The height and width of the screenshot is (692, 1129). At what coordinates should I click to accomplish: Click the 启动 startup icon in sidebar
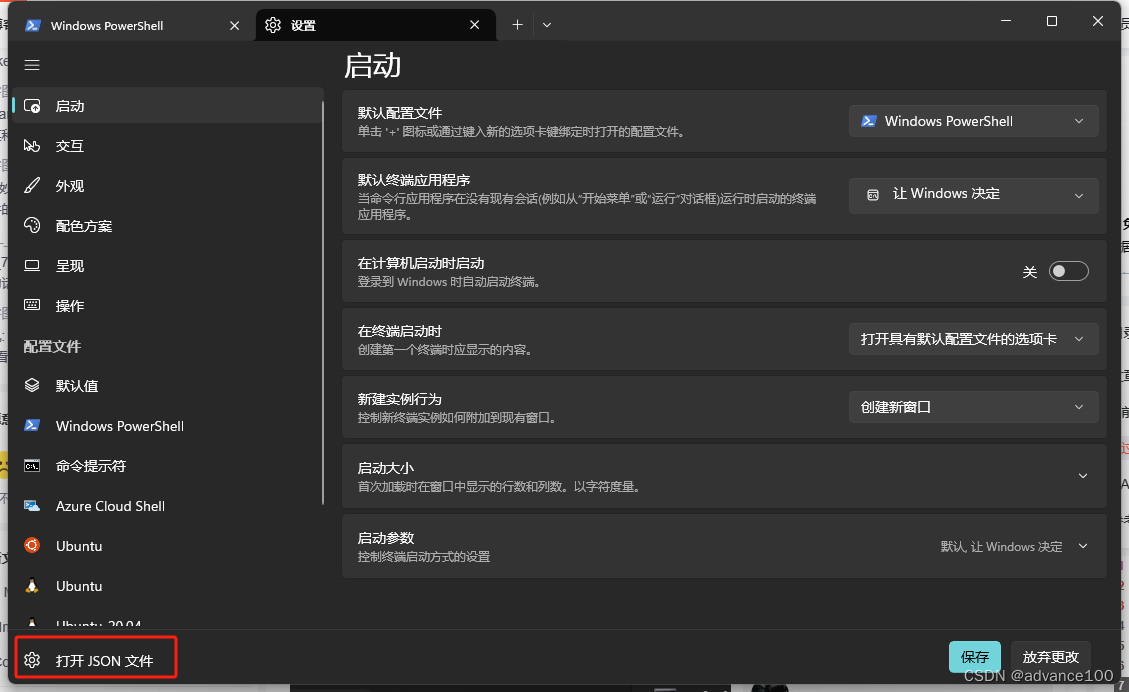pos(32,106)
